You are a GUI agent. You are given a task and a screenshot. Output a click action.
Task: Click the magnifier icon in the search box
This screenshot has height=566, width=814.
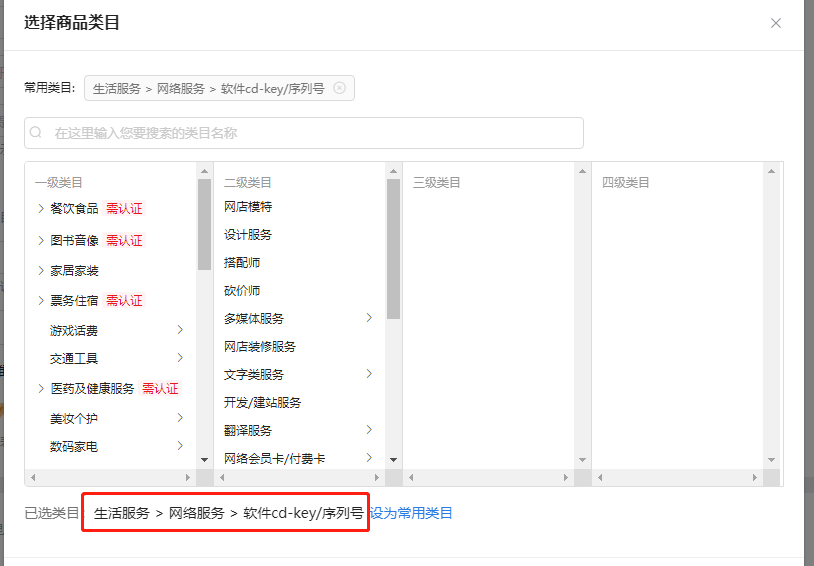(x=36, y=132)
